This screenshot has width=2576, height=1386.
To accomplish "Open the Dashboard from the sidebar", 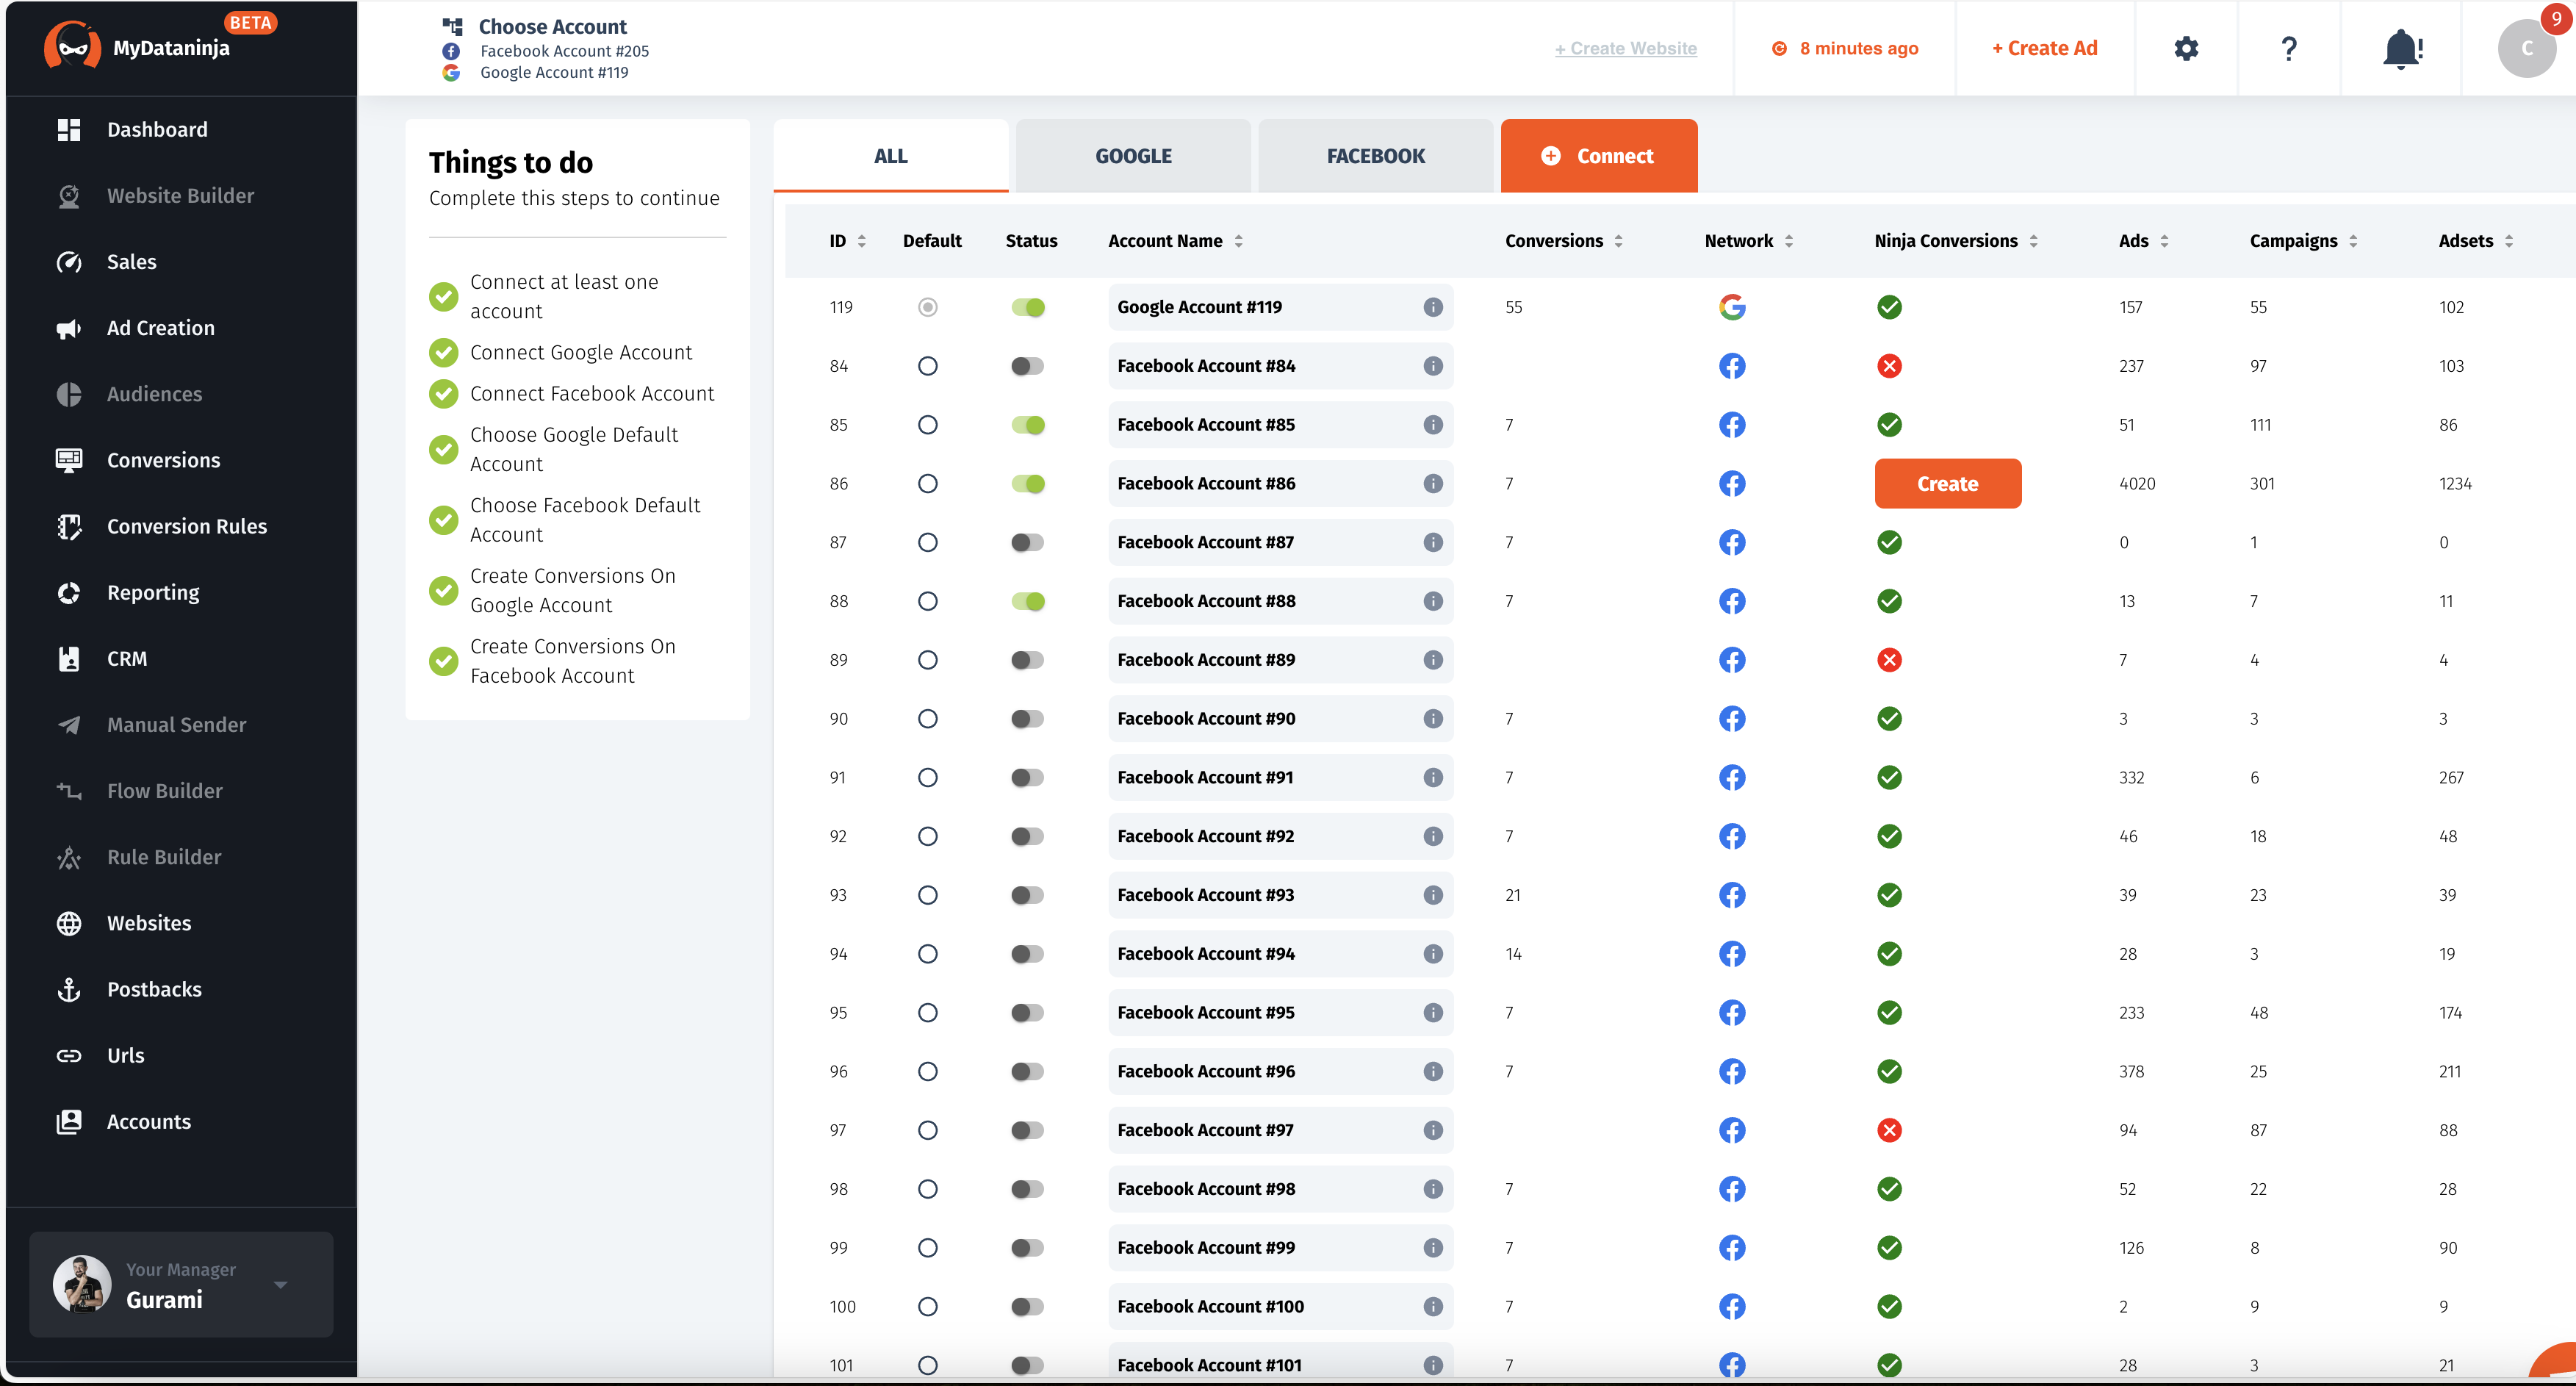I will pos(157,129).
